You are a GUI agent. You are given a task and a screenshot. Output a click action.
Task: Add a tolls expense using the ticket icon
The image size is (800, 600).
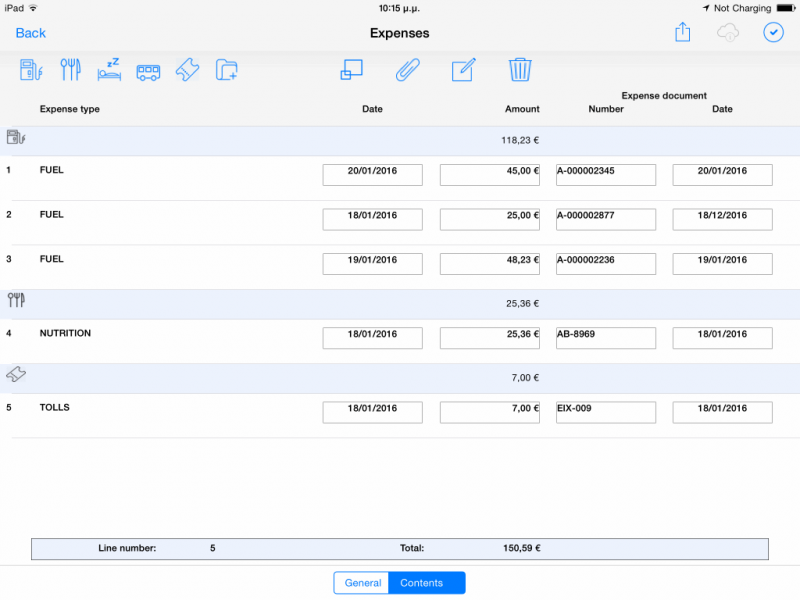point(188,70)
